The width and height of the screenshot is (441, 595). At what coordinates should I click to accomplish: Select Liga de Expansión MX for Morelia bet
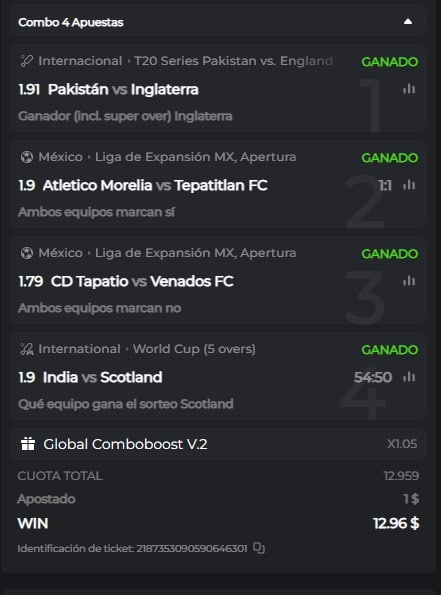(195, 157)
